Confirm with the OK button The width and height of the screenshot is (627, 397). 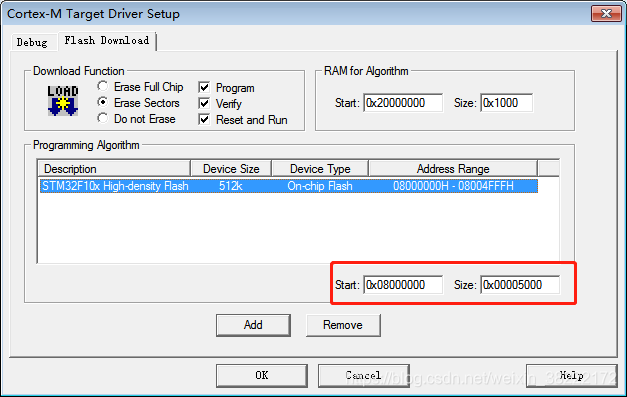(x=262, y=375)
